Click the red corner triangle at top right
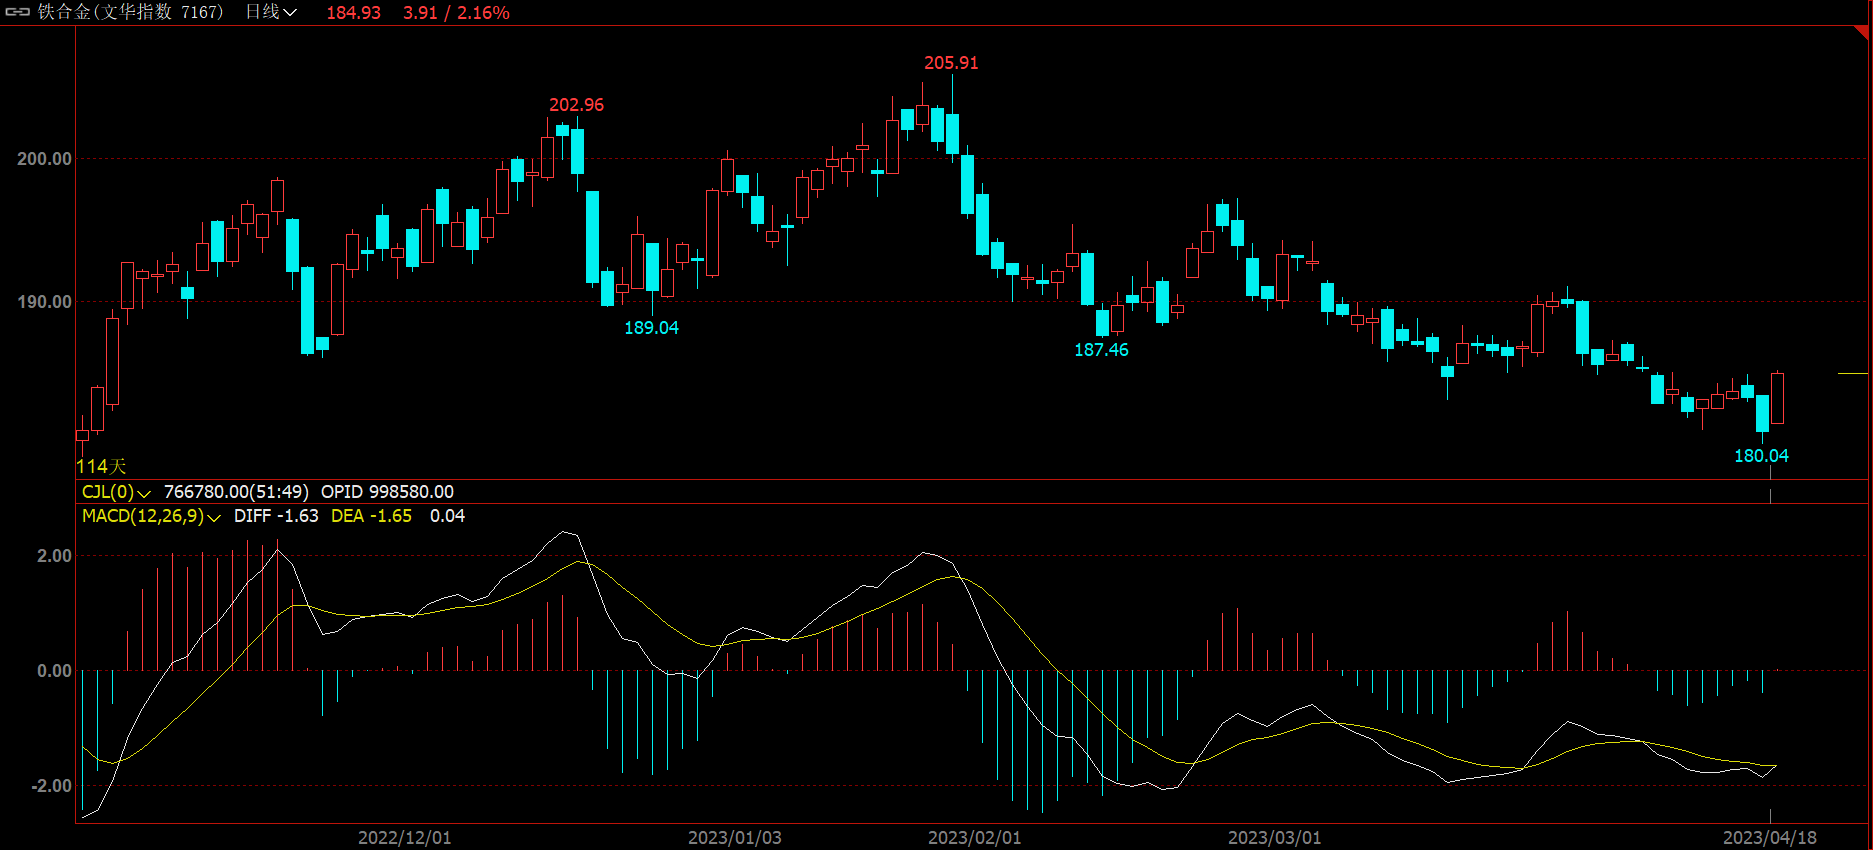This screenshot has width=1873, height=850. click(1863, 32)
